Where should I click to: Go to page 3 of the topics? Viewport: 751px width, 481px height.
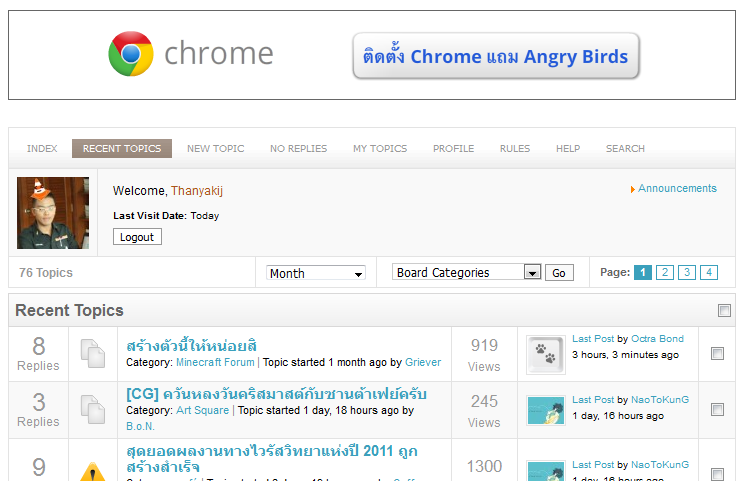(687, 273)
